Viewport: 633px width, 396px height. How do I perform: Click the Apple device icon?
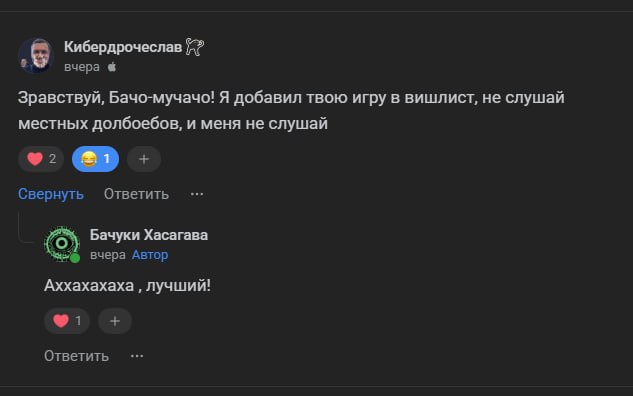(112, 67)
